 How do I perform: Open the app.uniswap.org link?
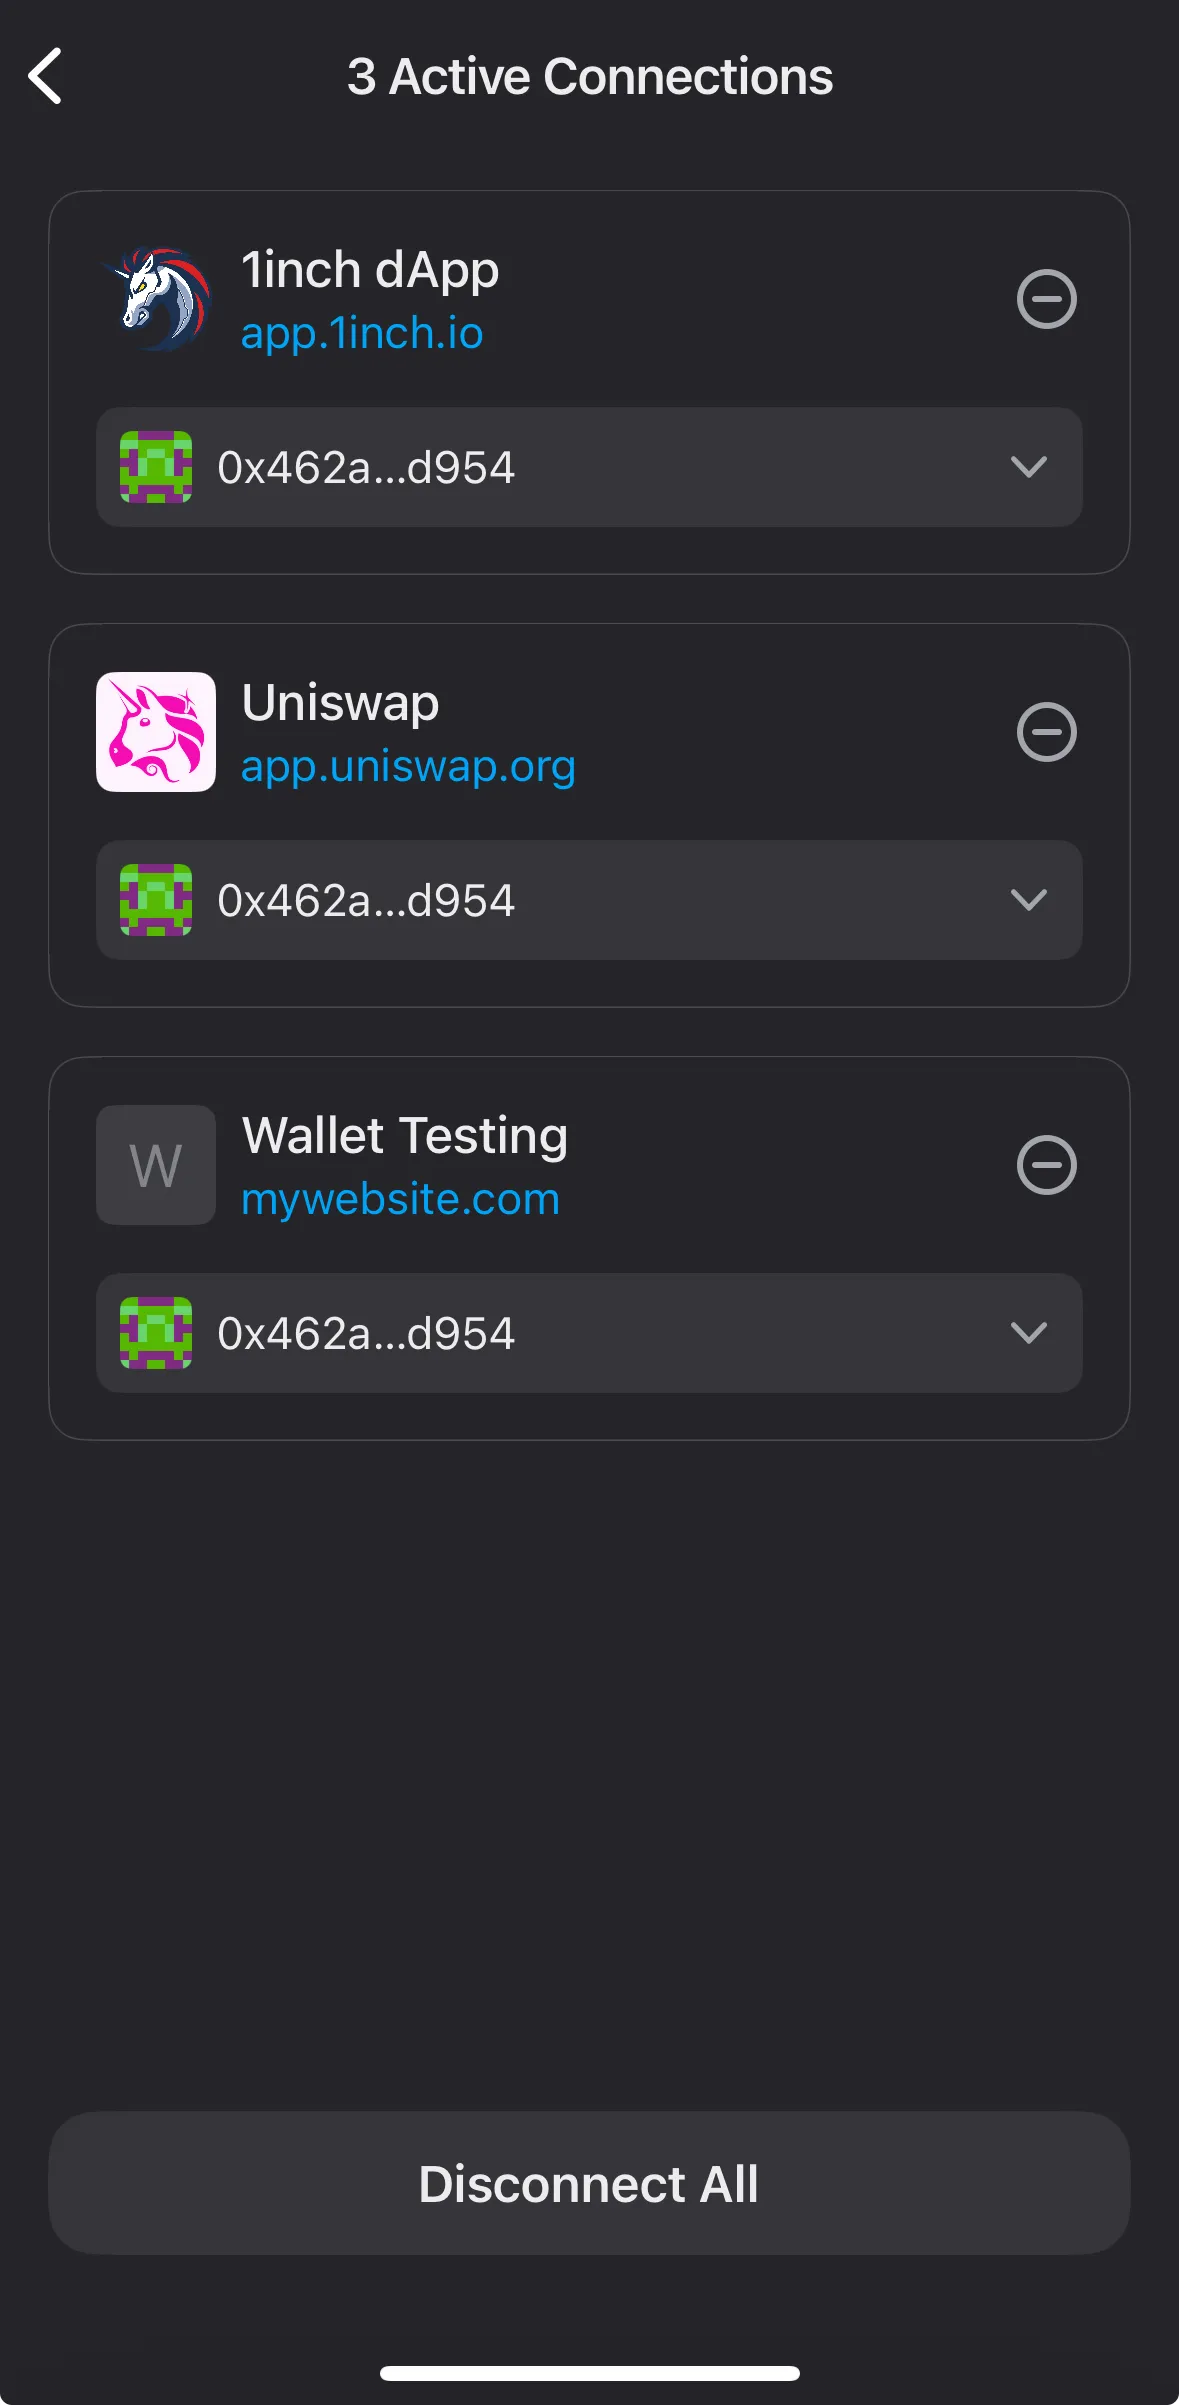click(x=408, y=767)
